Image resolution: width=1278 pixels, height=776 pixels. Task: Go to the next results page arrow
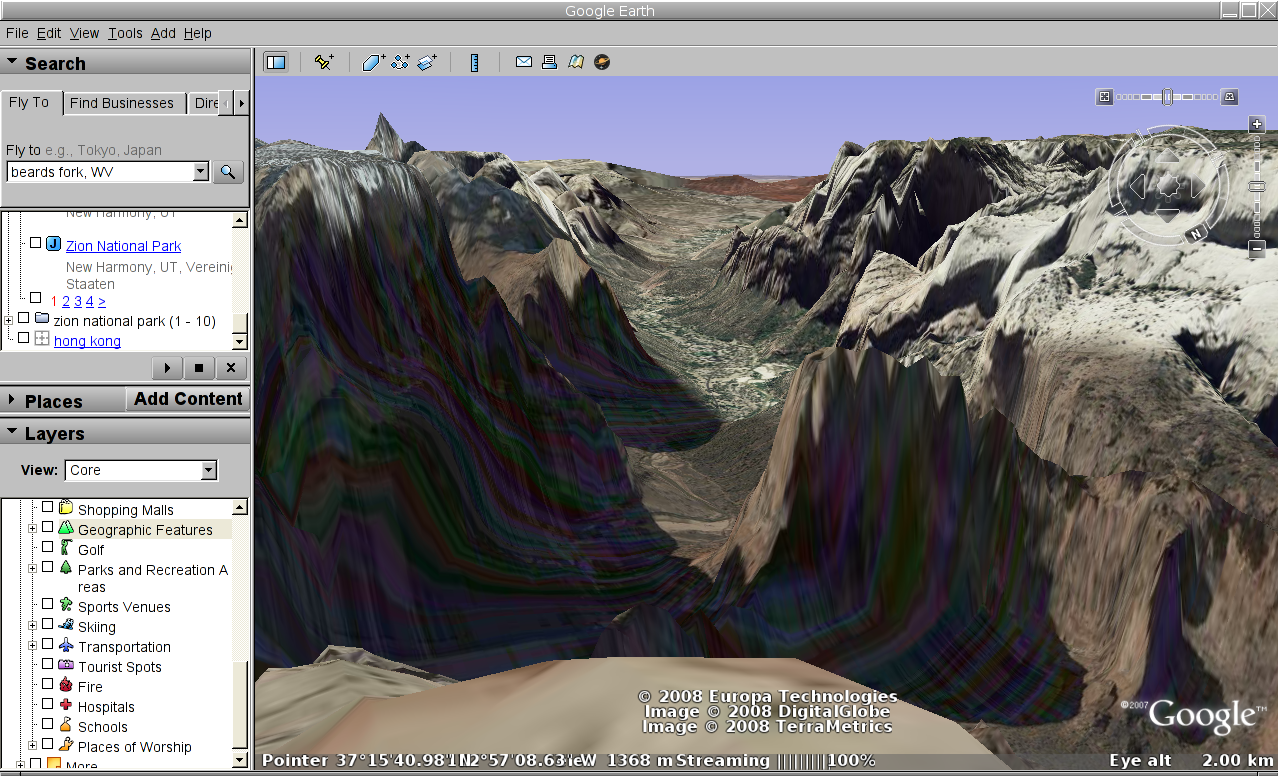102,301
